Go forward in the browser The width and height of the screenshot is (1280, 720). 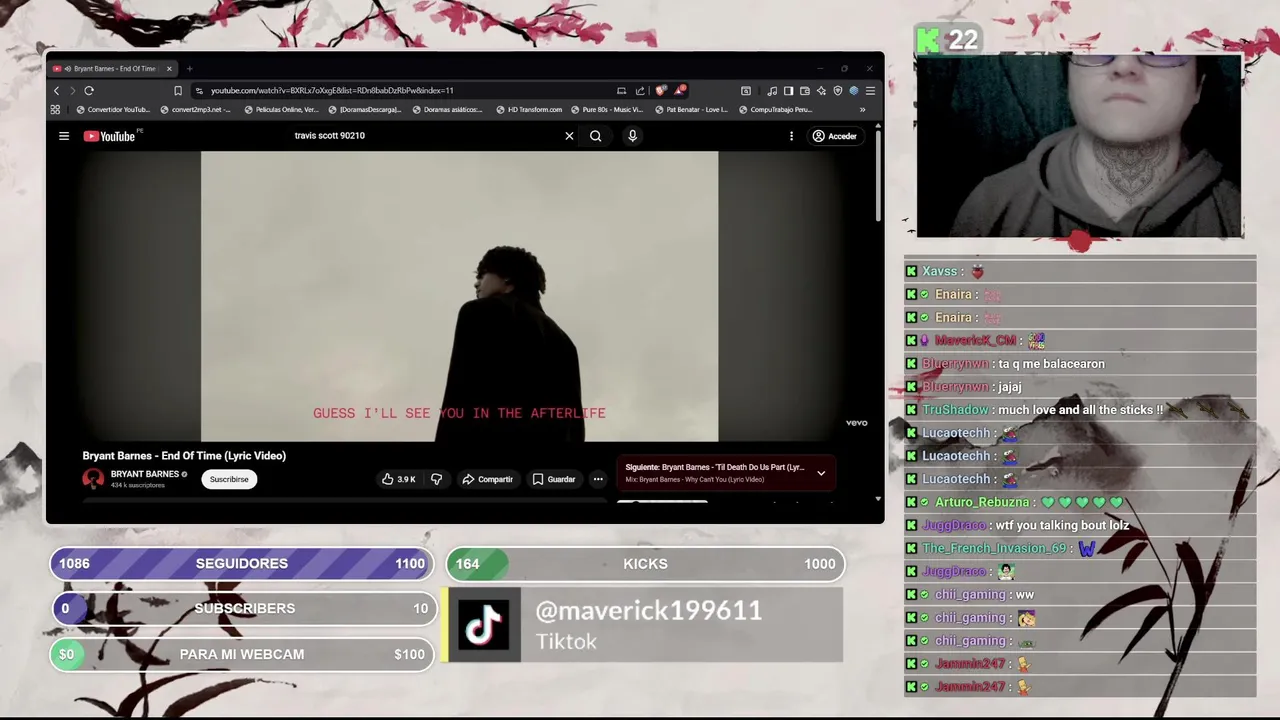click(x=72, y=91)
